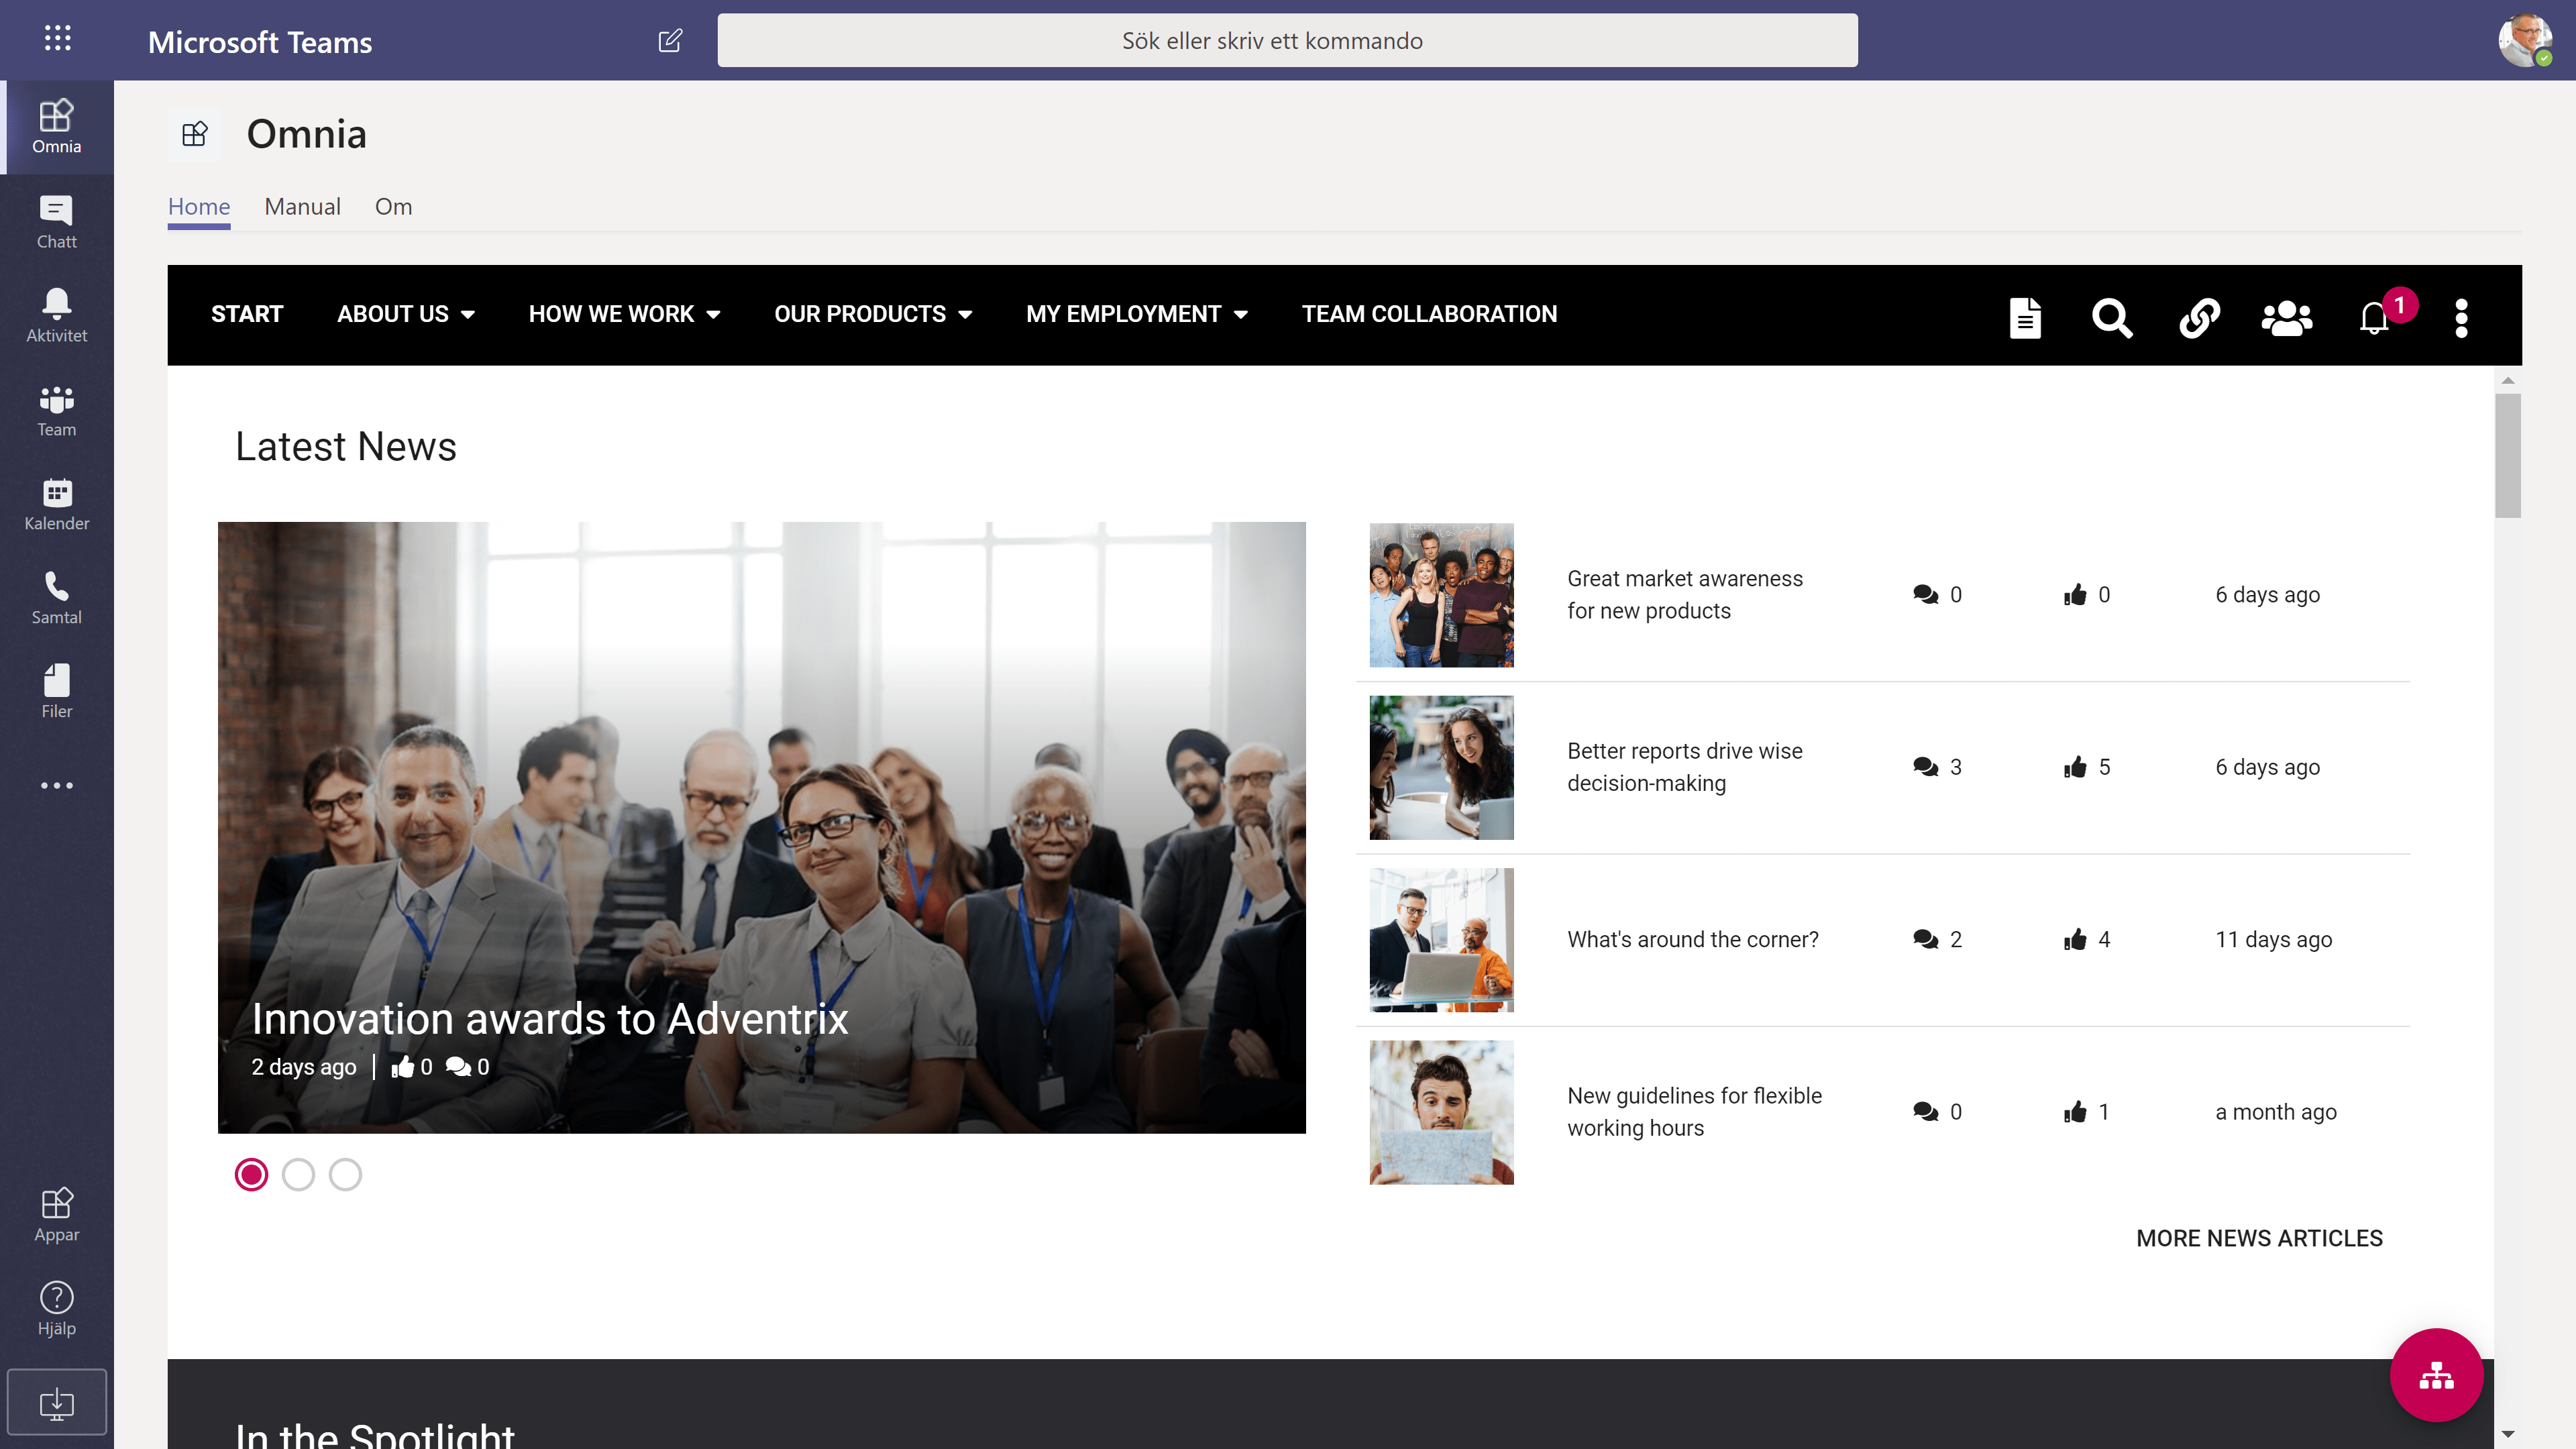Open the search icon in top navigation
Viewport: 2576px width, 1449px height.
[2112, 317]
